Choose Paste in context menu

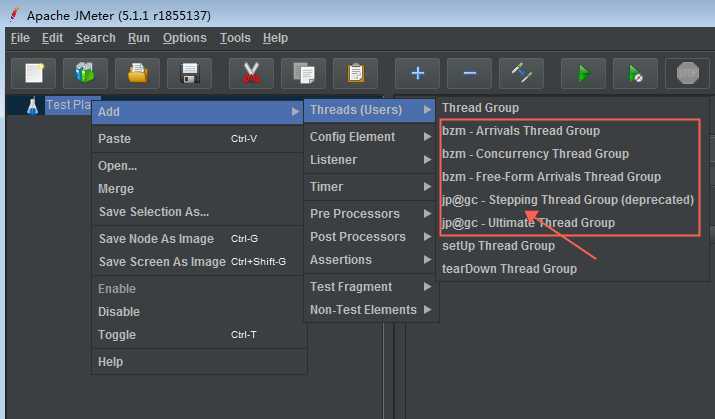pos(198,139)
